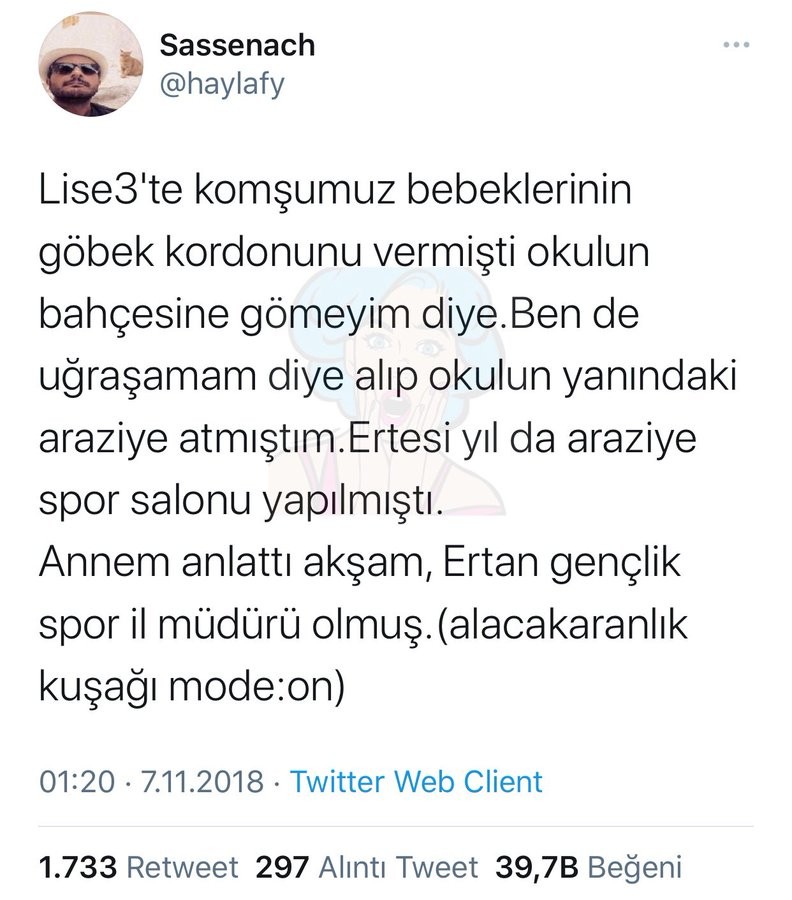Open the Twitter Web Client source link
This screenshot has width=792, height=900.
click(416, 781)
